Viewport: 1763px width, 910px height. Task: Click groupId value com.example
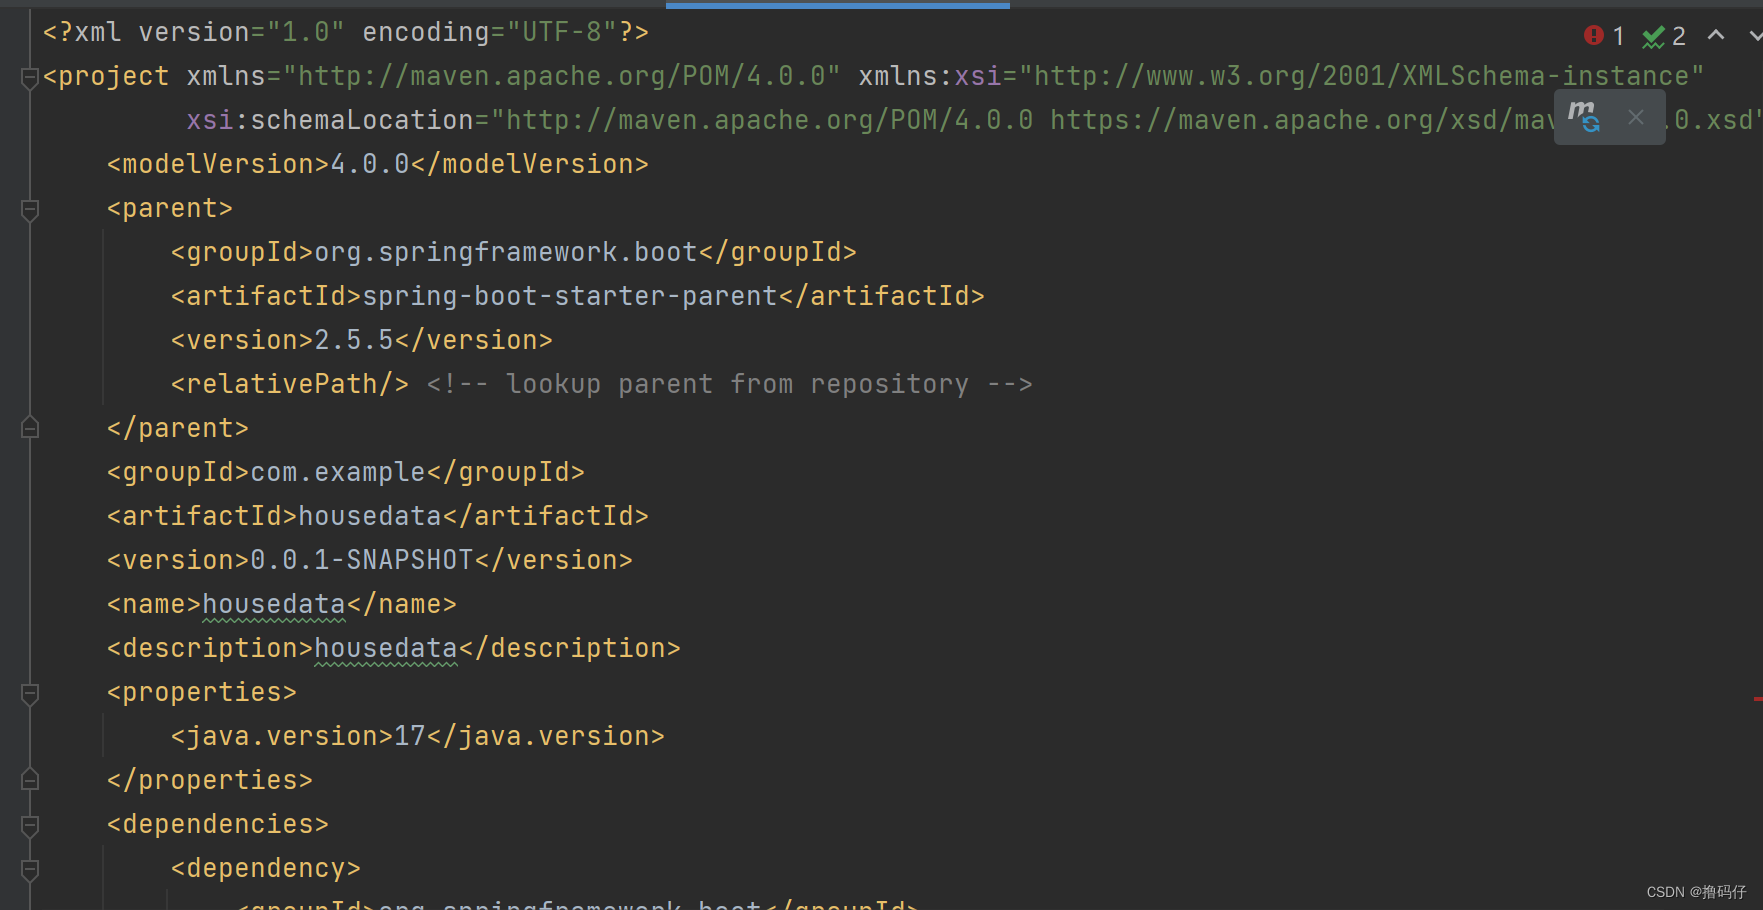pyautogui.click(x=338, y=472)
